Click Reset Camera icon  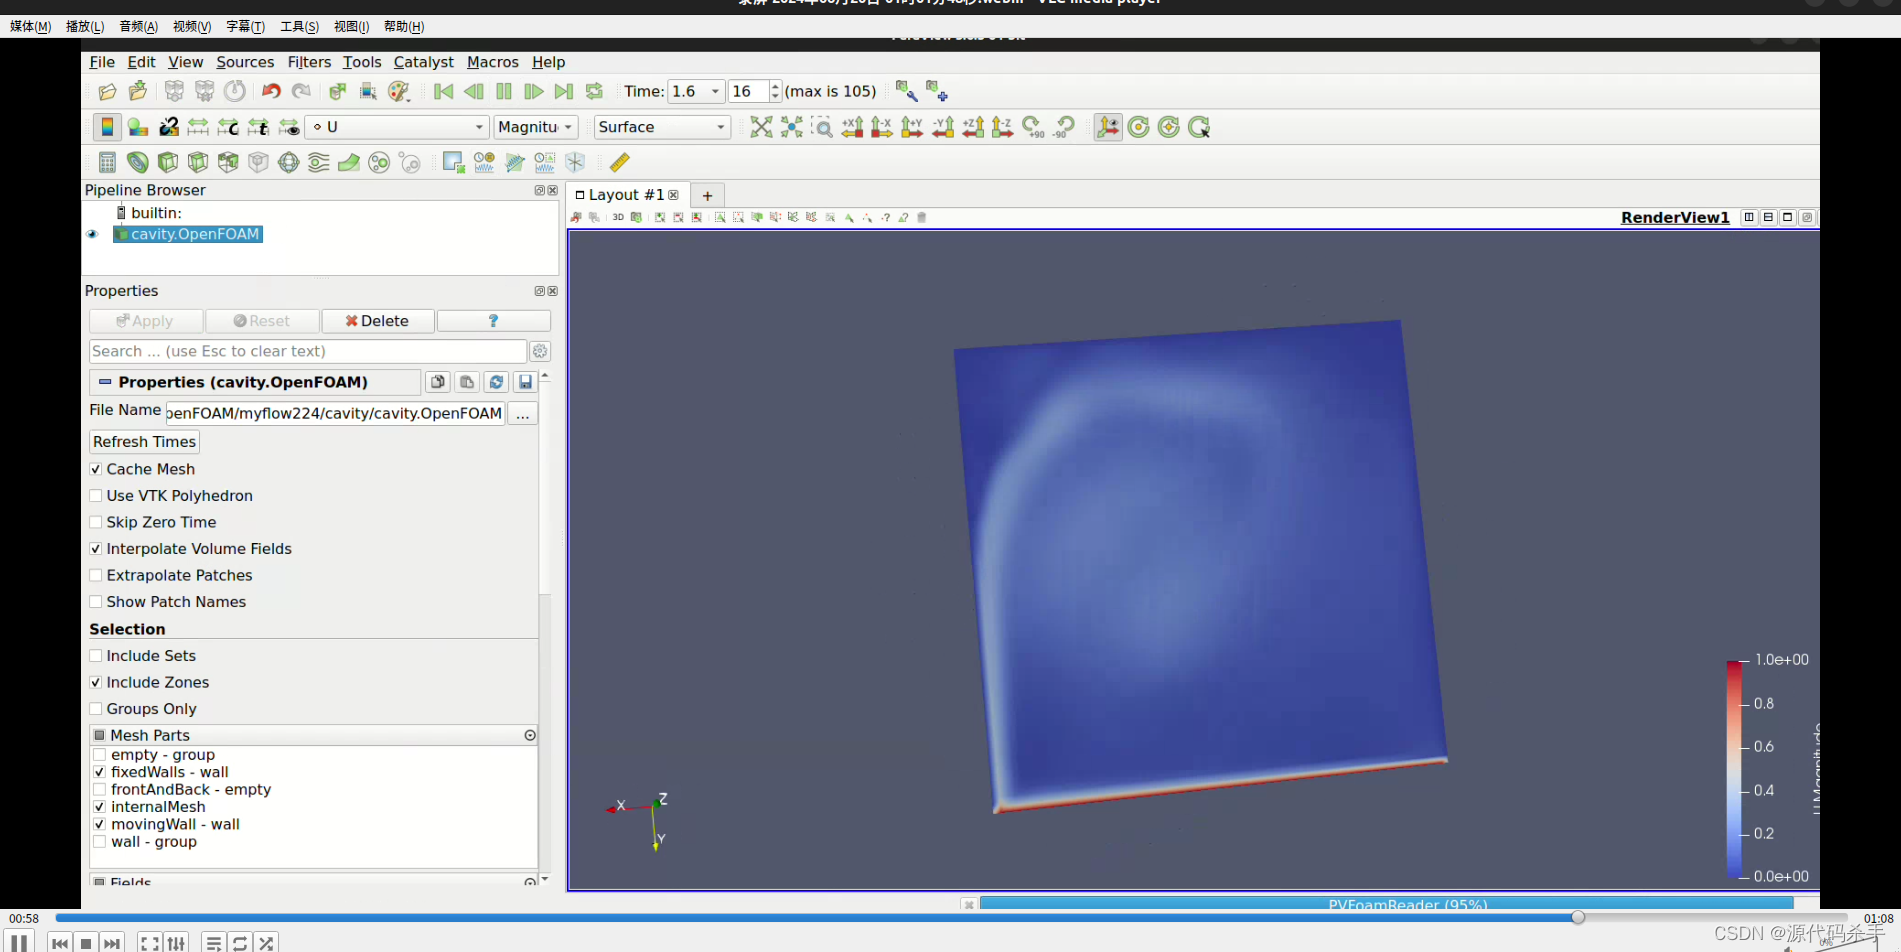coord(761,127)
